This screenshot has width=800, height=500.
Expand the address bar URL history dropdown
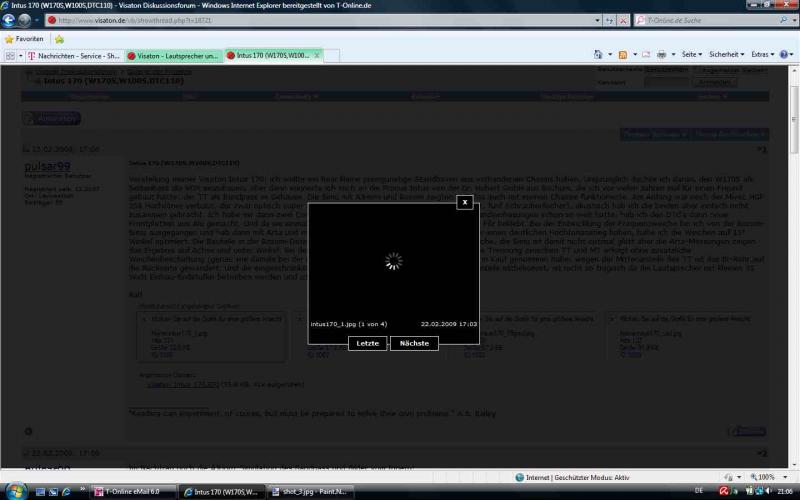pyautogui.click(x=597, y=20)
